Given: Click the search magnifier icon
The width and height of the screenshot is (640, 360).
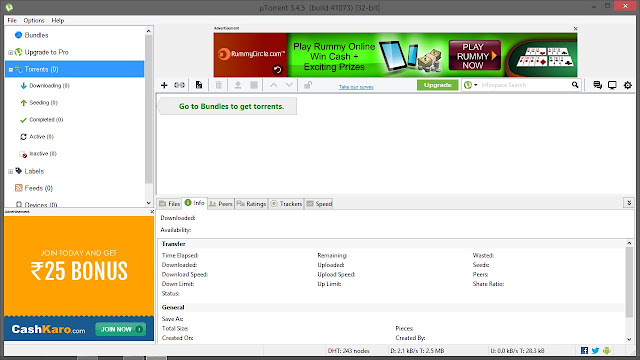Looking at the screenshot, I should (x=575, y=85).
